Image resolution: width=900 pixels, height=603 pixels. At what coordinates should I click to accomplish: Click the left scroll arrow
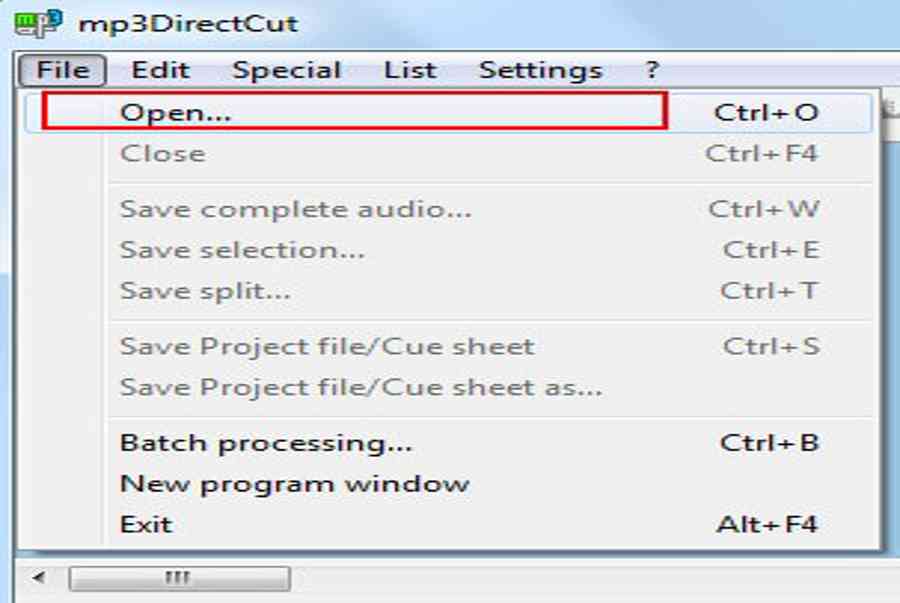coord(38,578)
